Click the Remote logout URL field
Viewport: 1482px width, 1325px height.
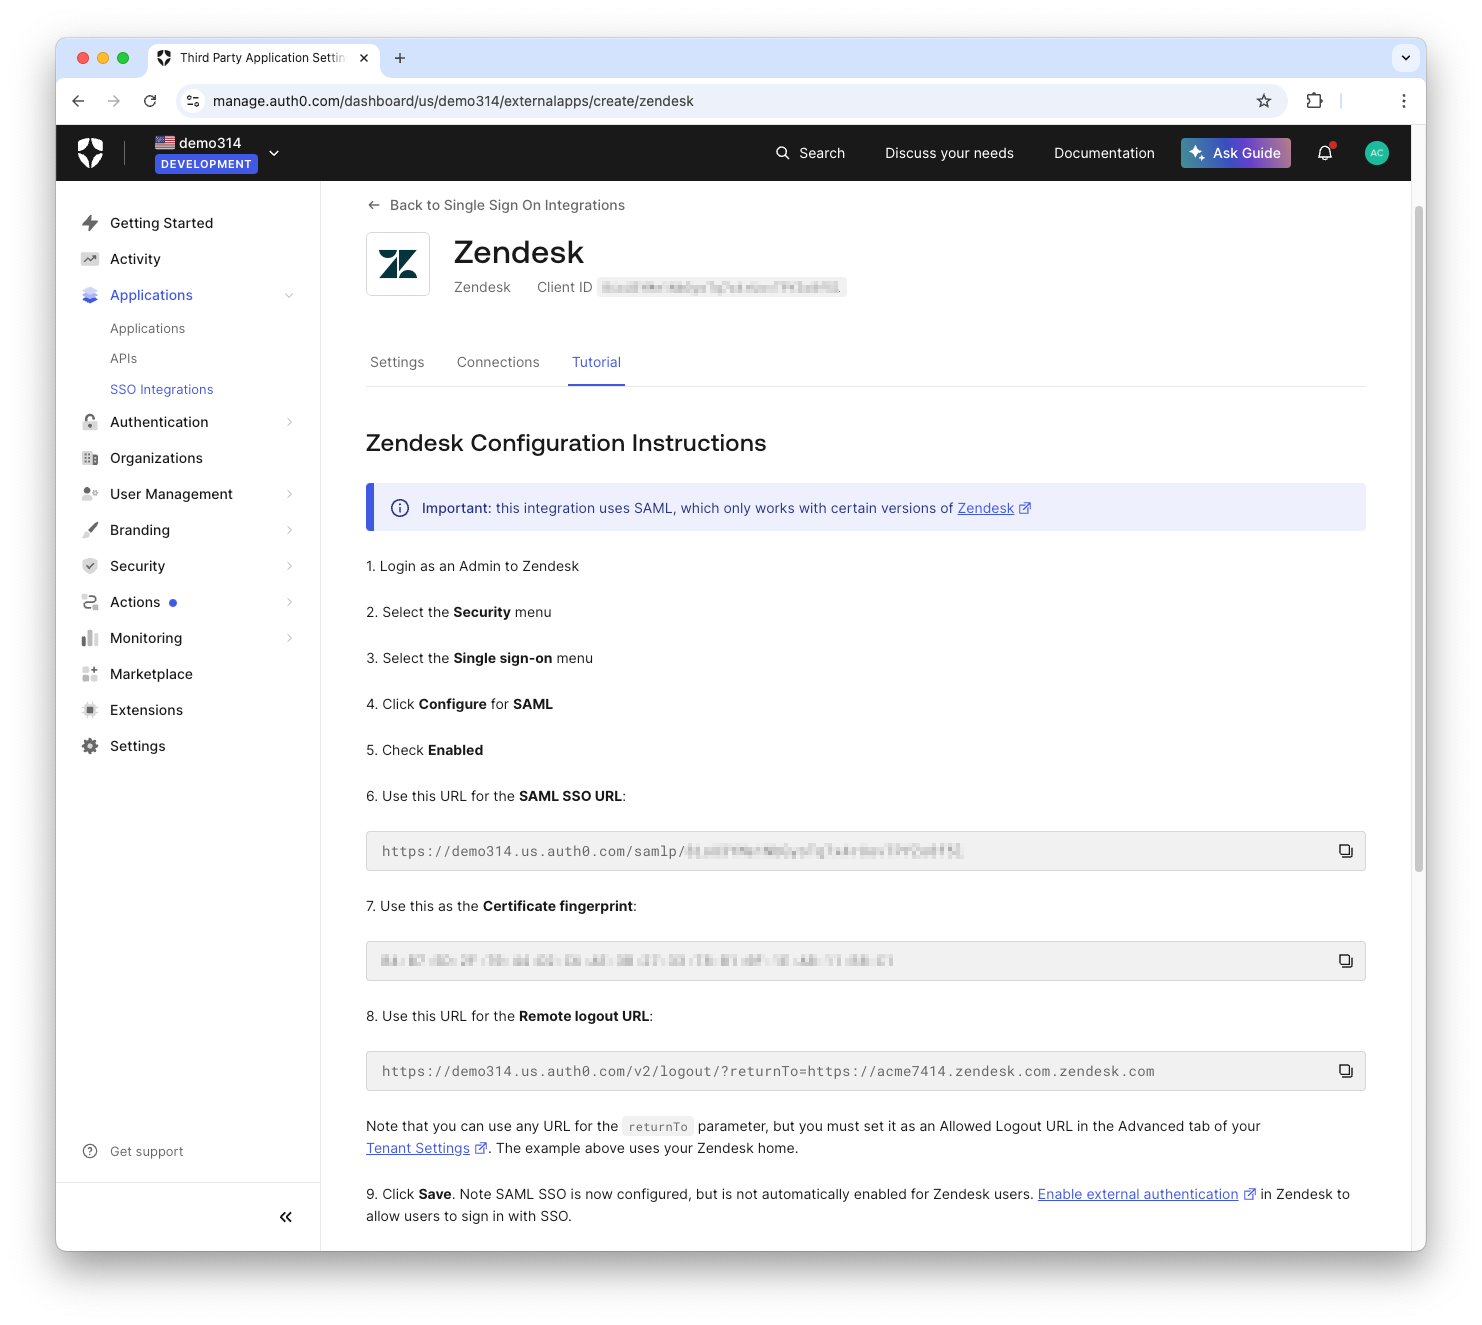[x=865, y=1071]
